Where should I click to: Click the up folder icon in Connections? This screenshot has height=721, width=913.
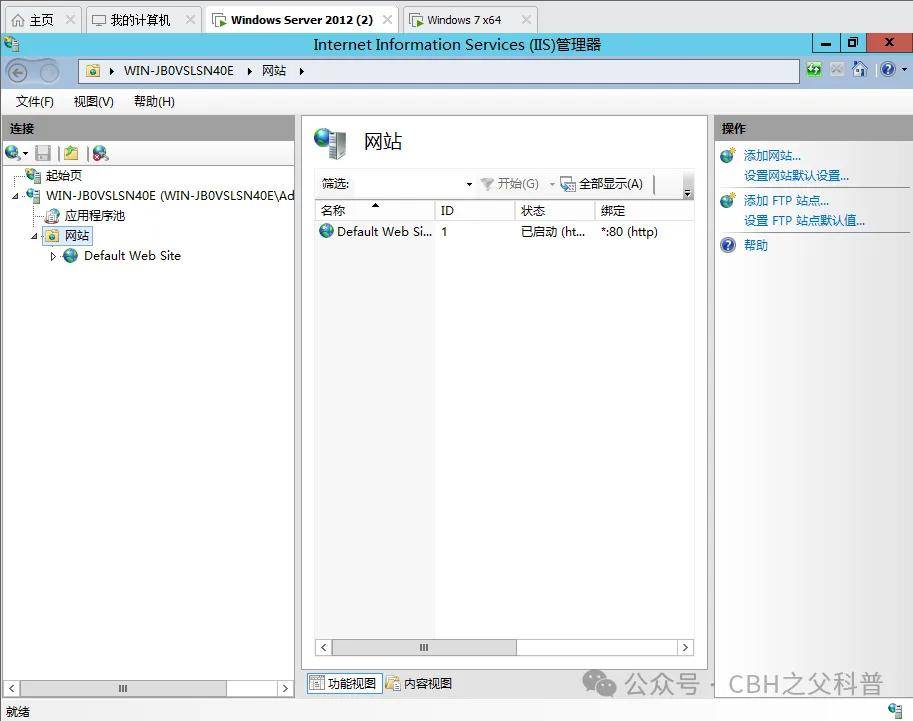[71, 153]
